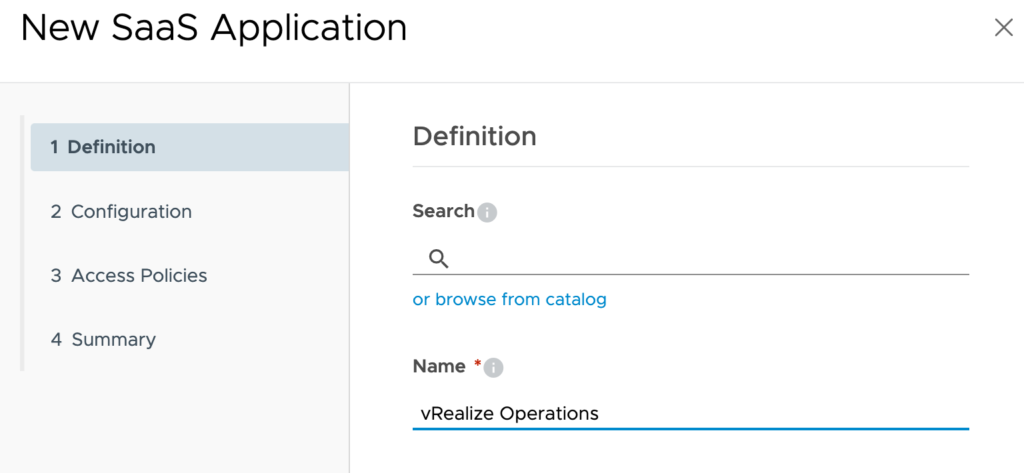The height and width of the screenshot is (473, 1024).
Task: Click the info icon beside Name
Action: pos(493,368)
